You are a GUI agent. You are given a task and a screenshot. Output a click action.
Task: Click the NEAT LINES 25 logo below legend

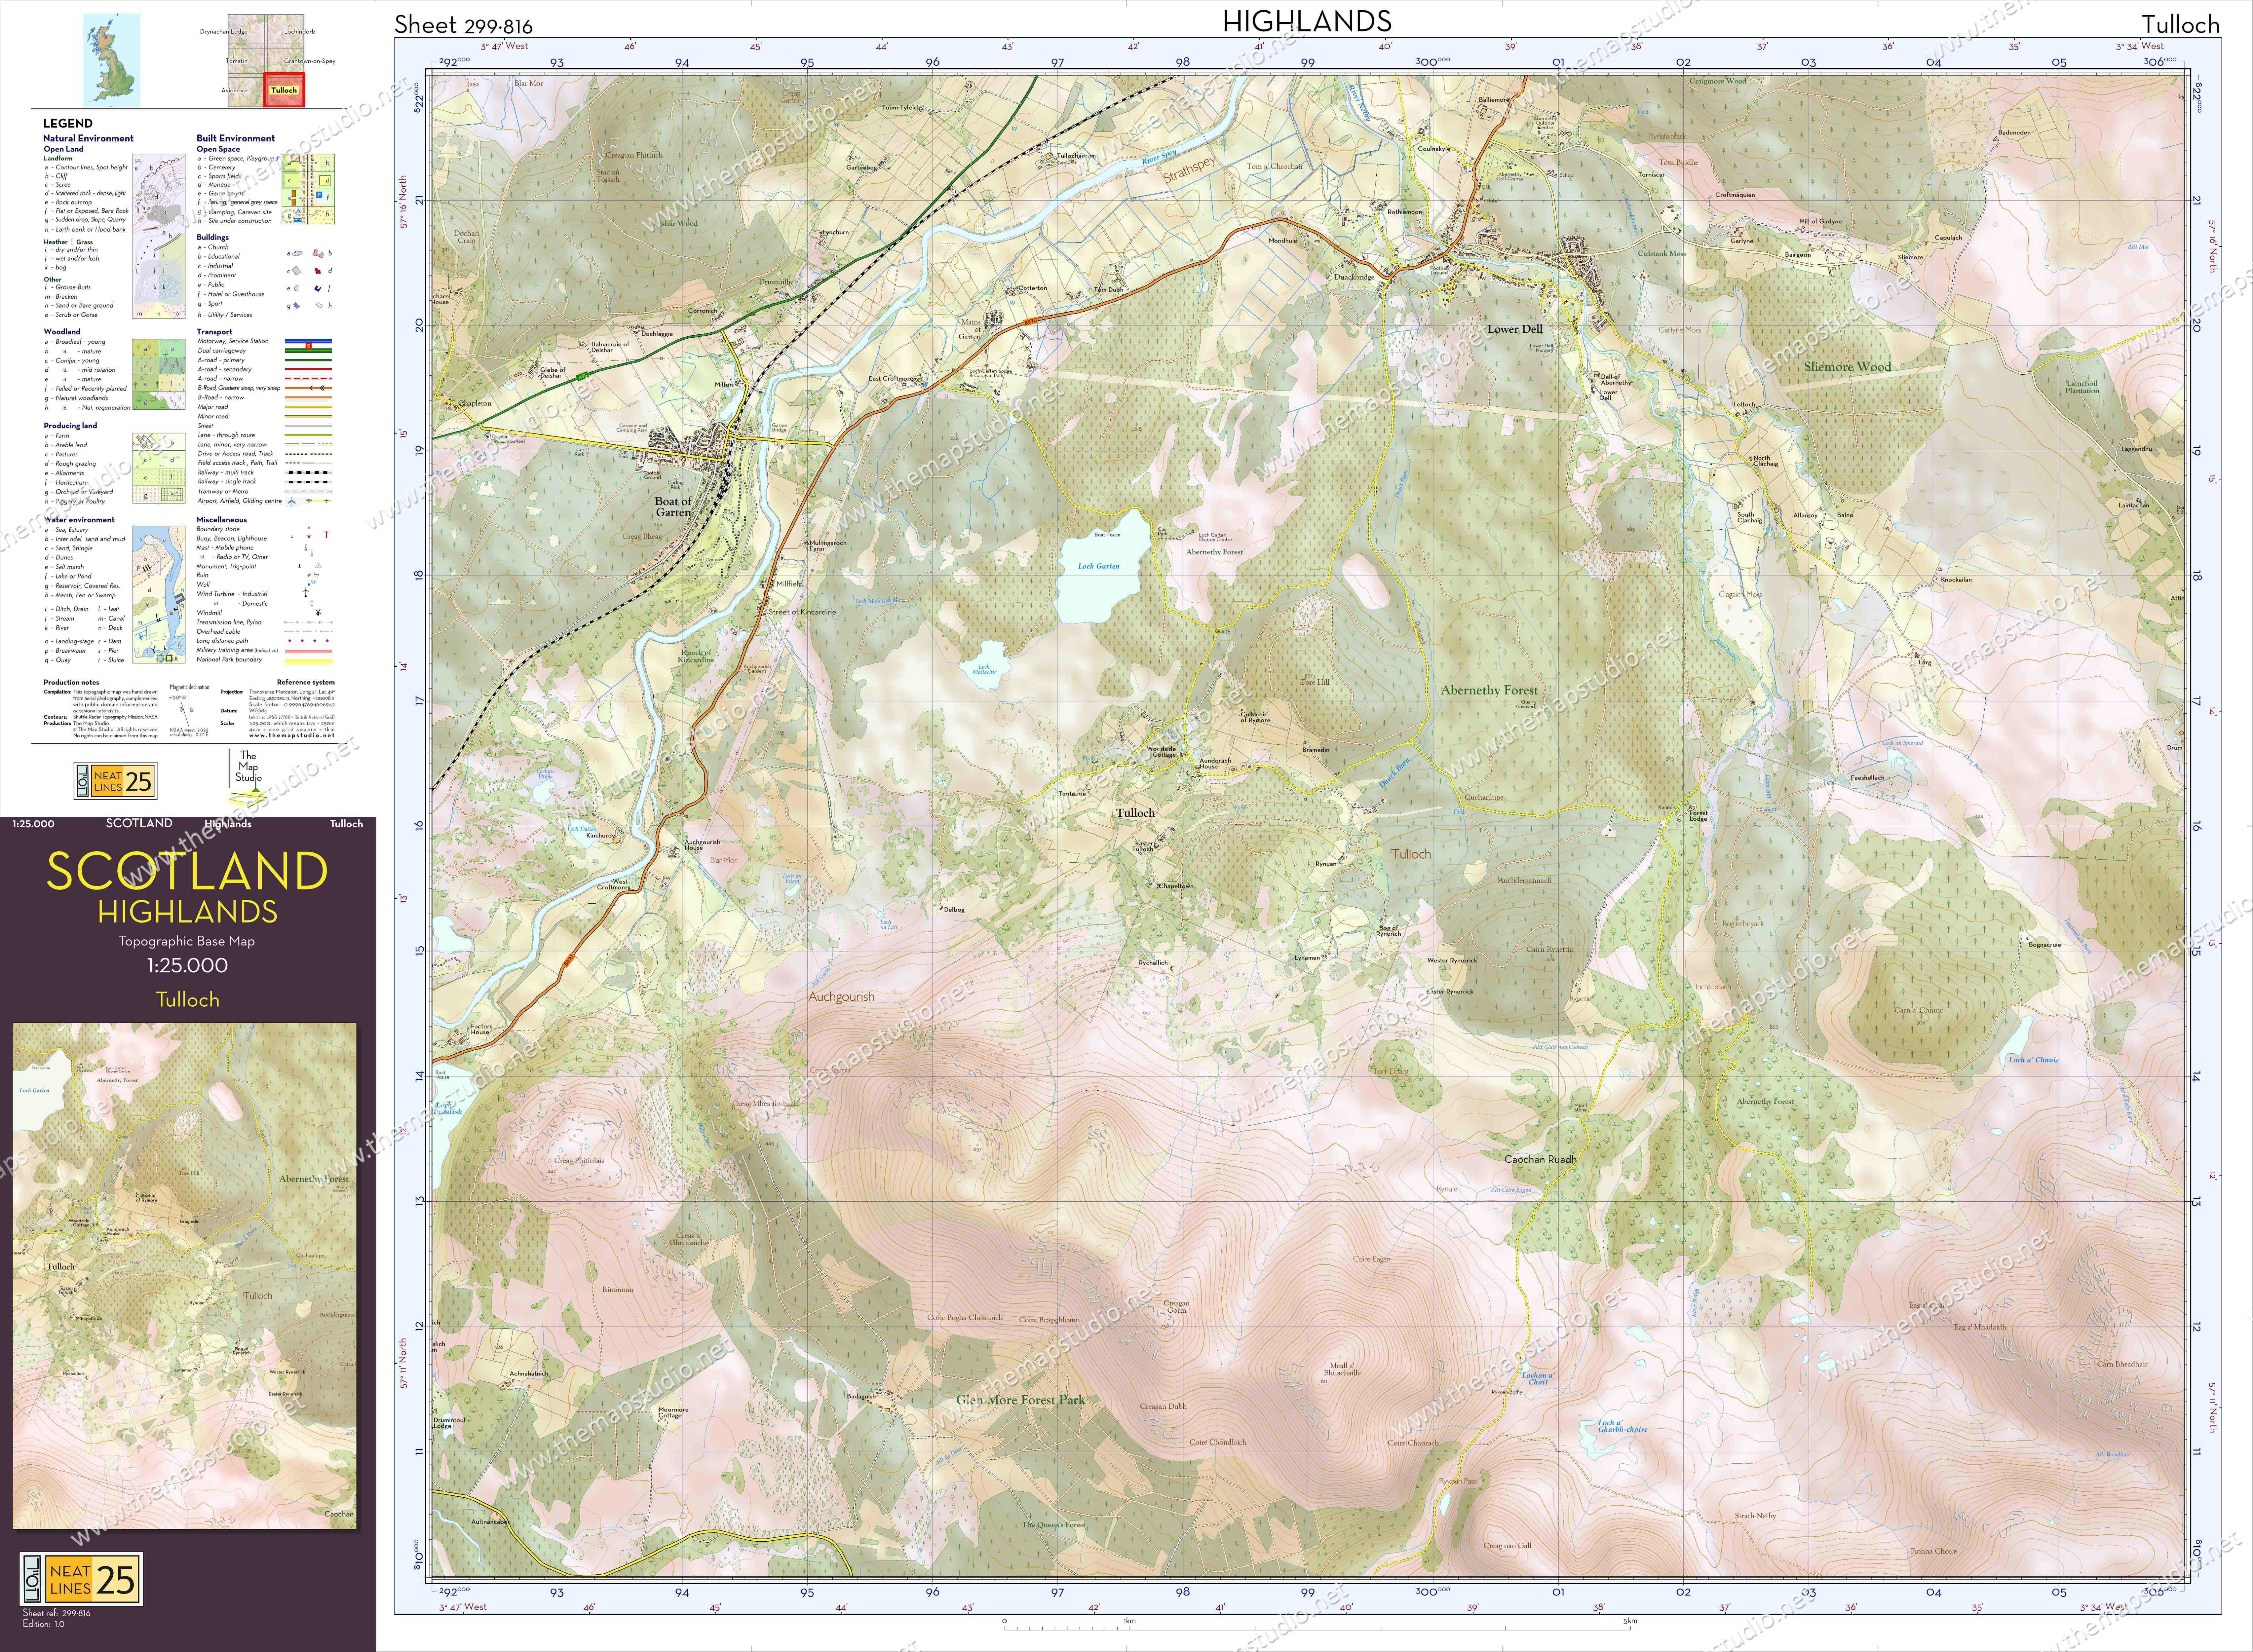point(116,781)
